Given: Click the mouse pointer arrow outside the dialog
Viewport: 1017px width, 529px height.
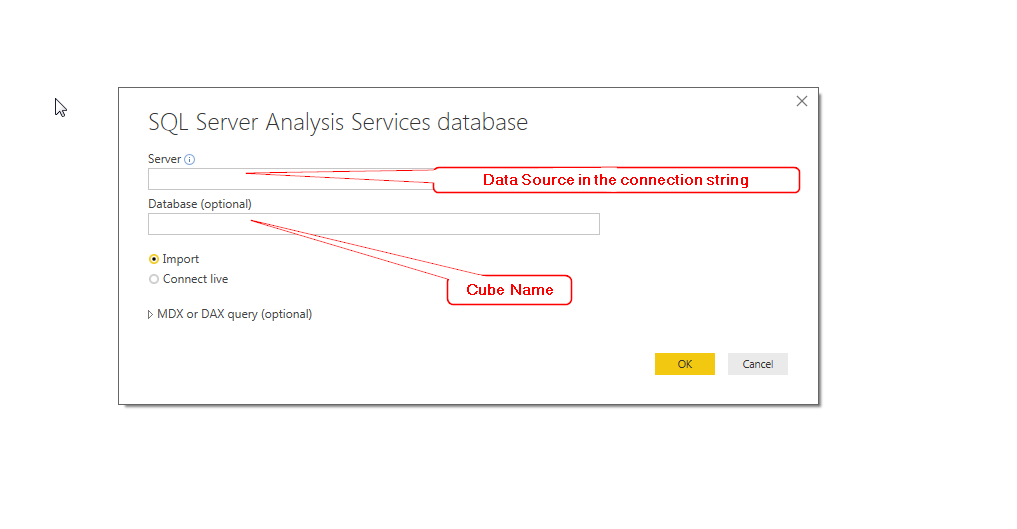Looking at the screenshot, I should point(60,108).
